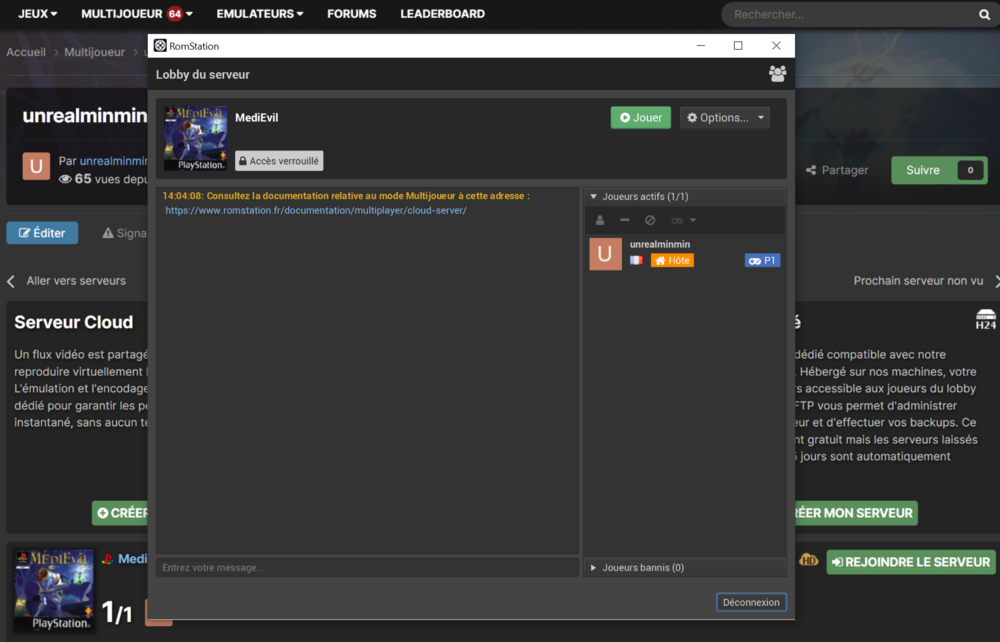
Task: Click the orange Hôte badge
Action: tap(672, 261)
